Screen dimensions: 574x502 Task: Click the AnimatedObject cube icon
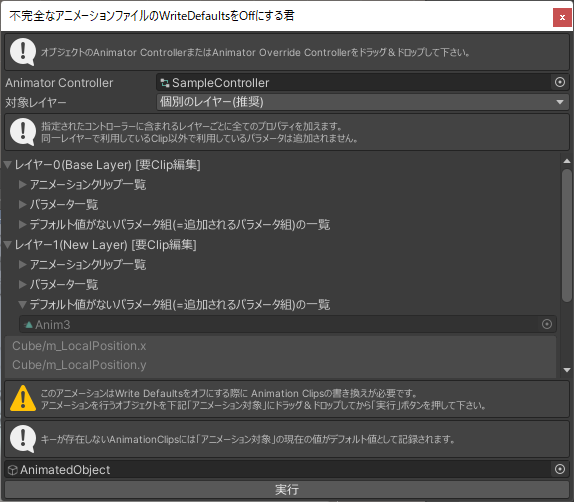click(13, 470)
